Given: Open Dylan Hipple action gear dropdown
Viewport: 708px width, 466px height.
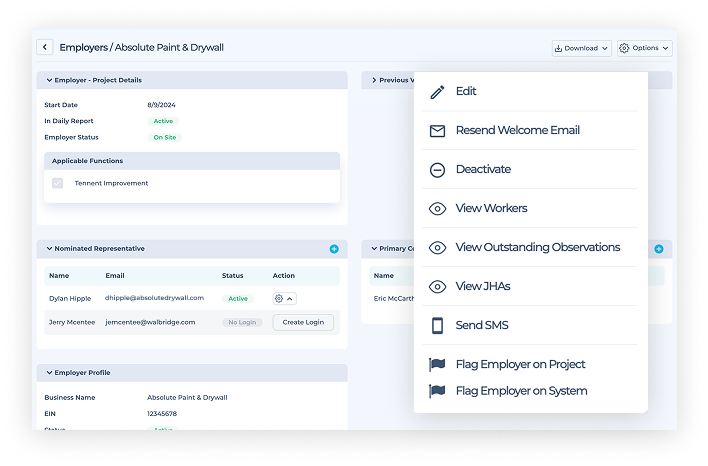Looking at the screenshot, I should [284, 298].
